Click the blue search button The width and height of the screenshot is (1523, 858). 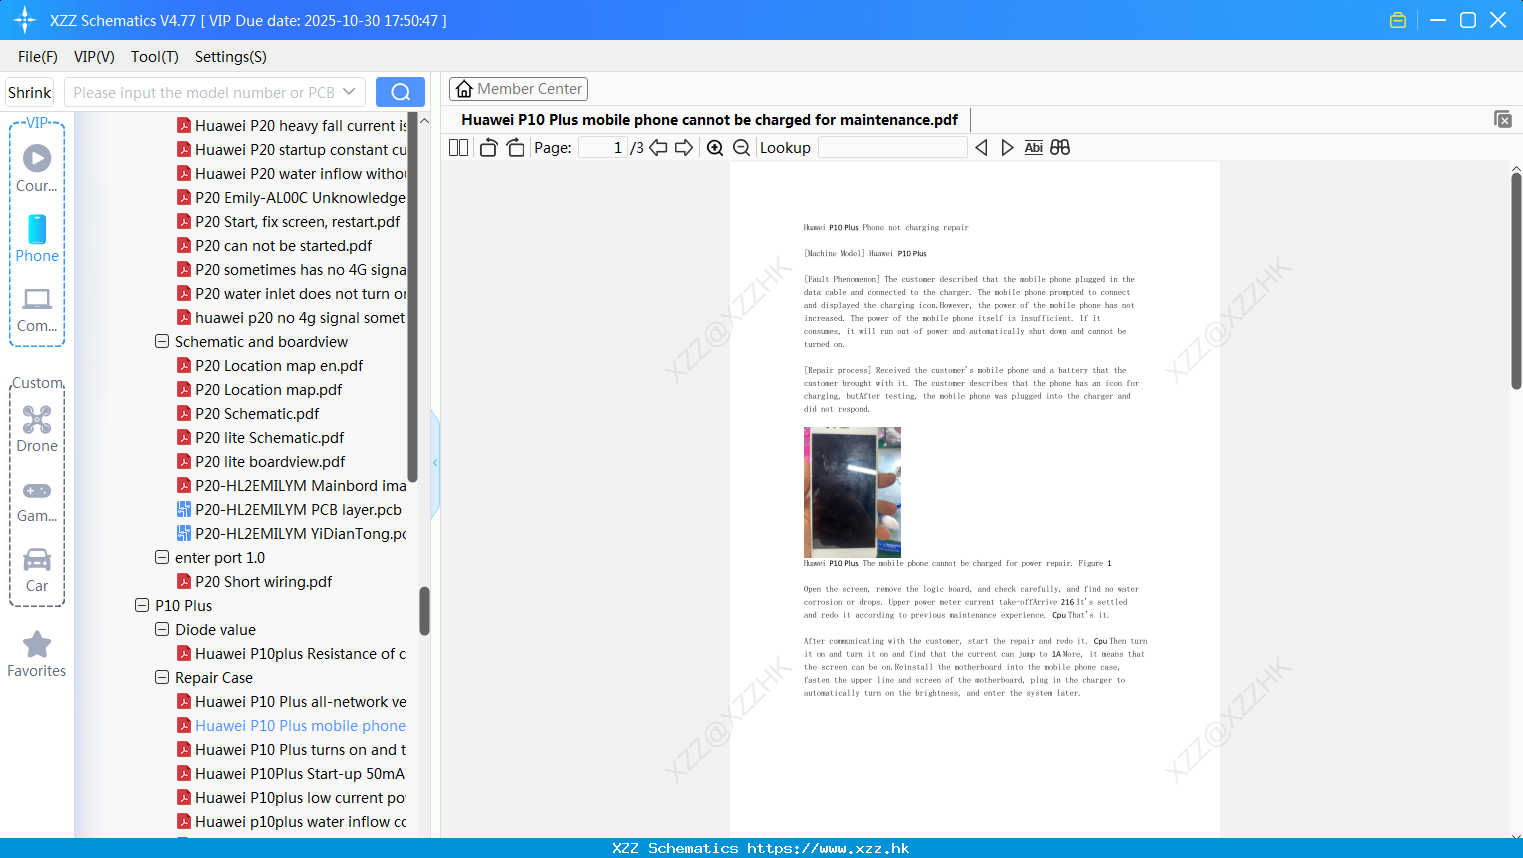point(400,92)
